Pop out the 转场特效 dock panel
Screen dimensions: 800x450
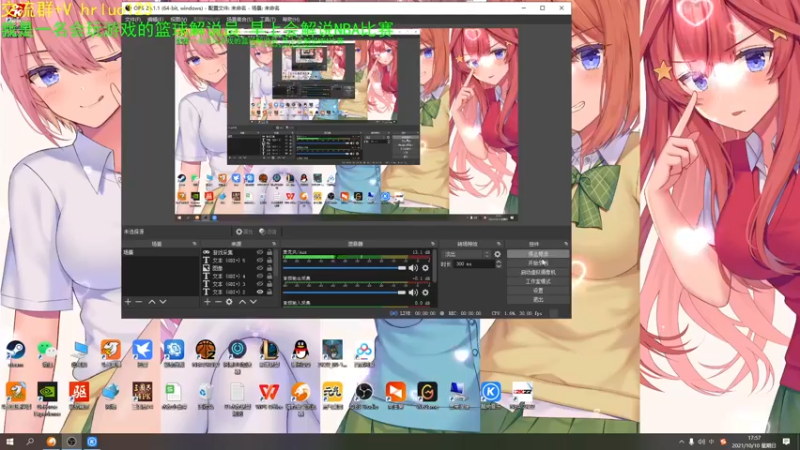click(x=498, y=244)
